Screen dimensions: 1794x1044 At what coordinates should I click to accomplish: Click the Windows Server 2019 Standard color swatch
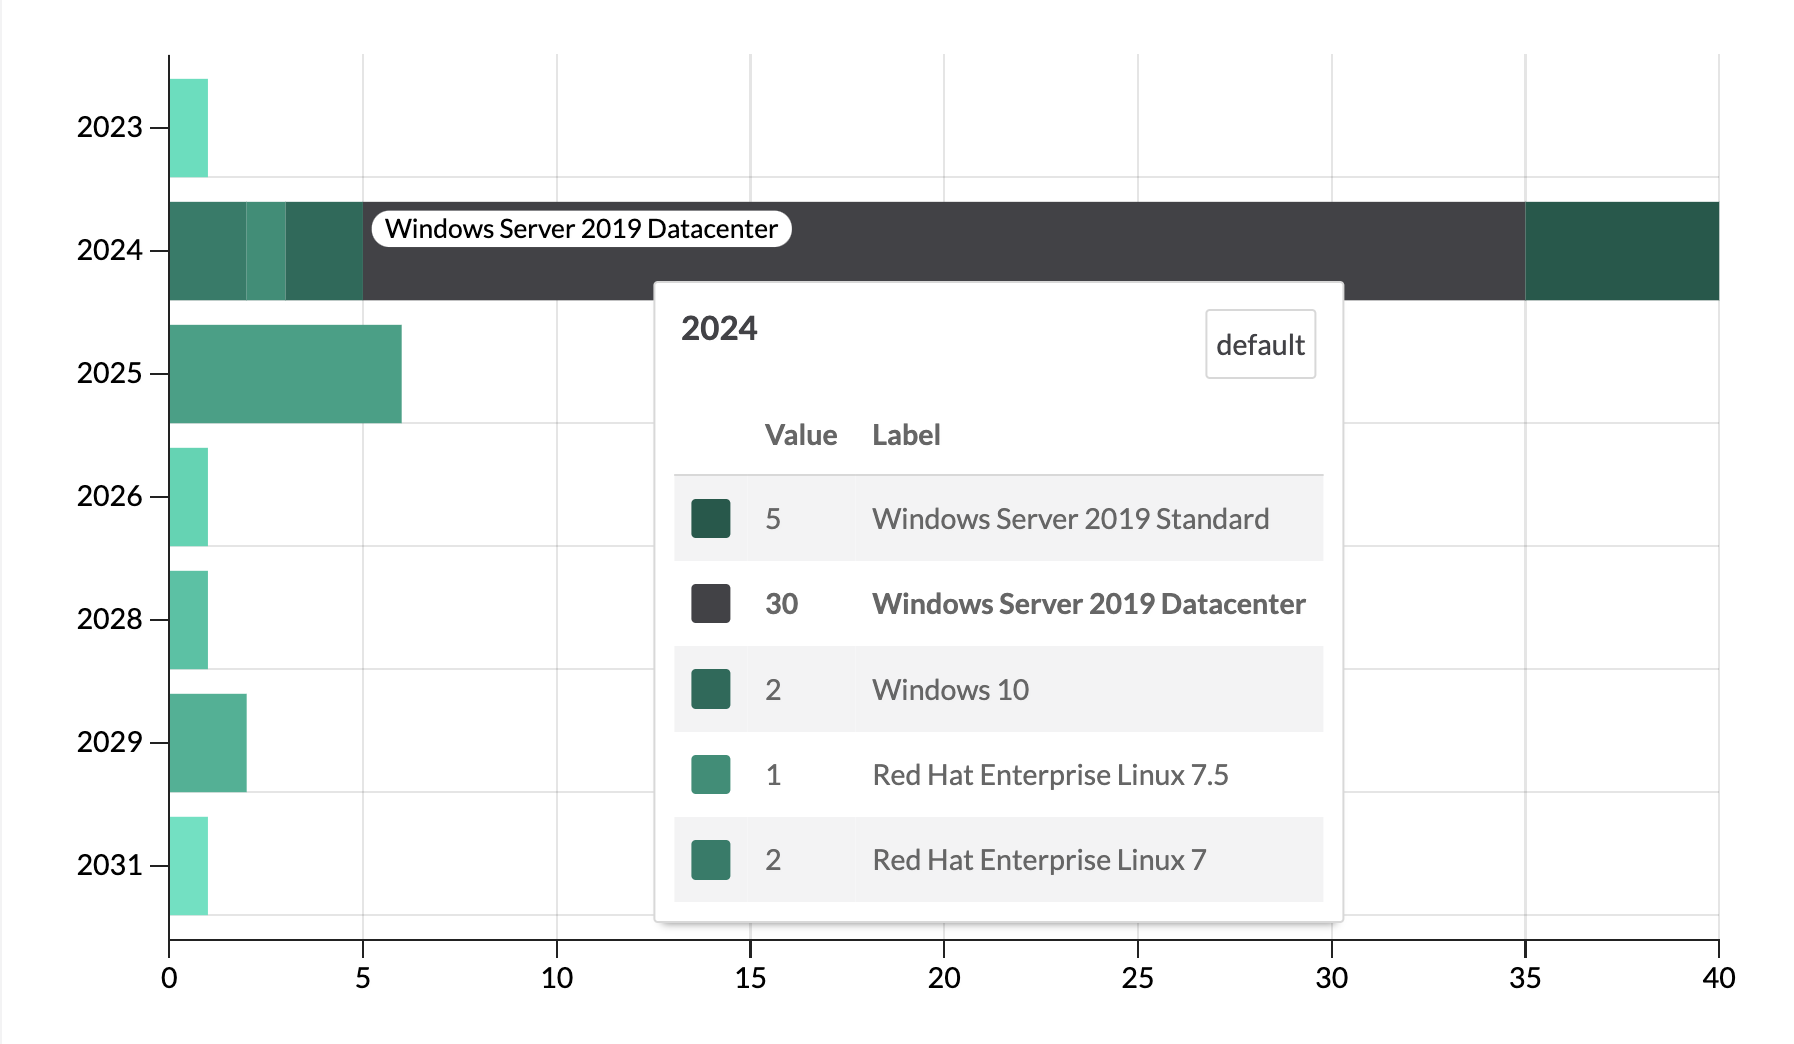pos(710,518)
